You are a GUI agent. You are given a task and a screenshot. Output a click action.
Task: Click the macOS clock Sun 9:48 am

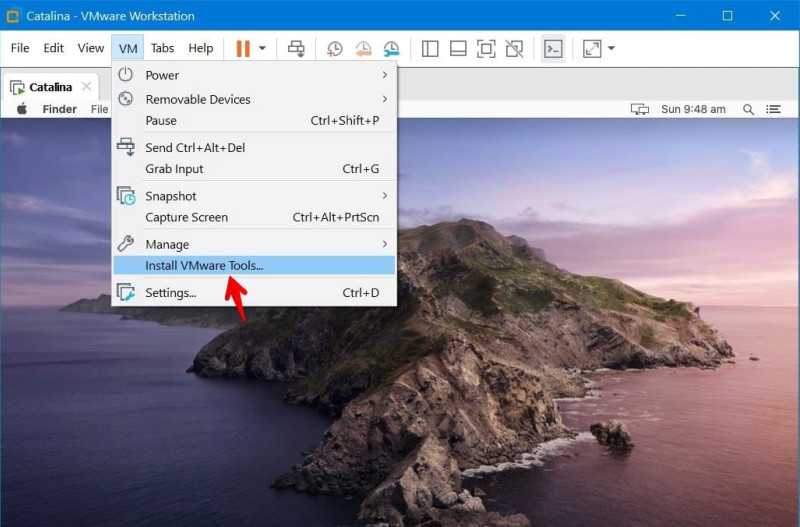pyautogui.click(x=693, y=109)
